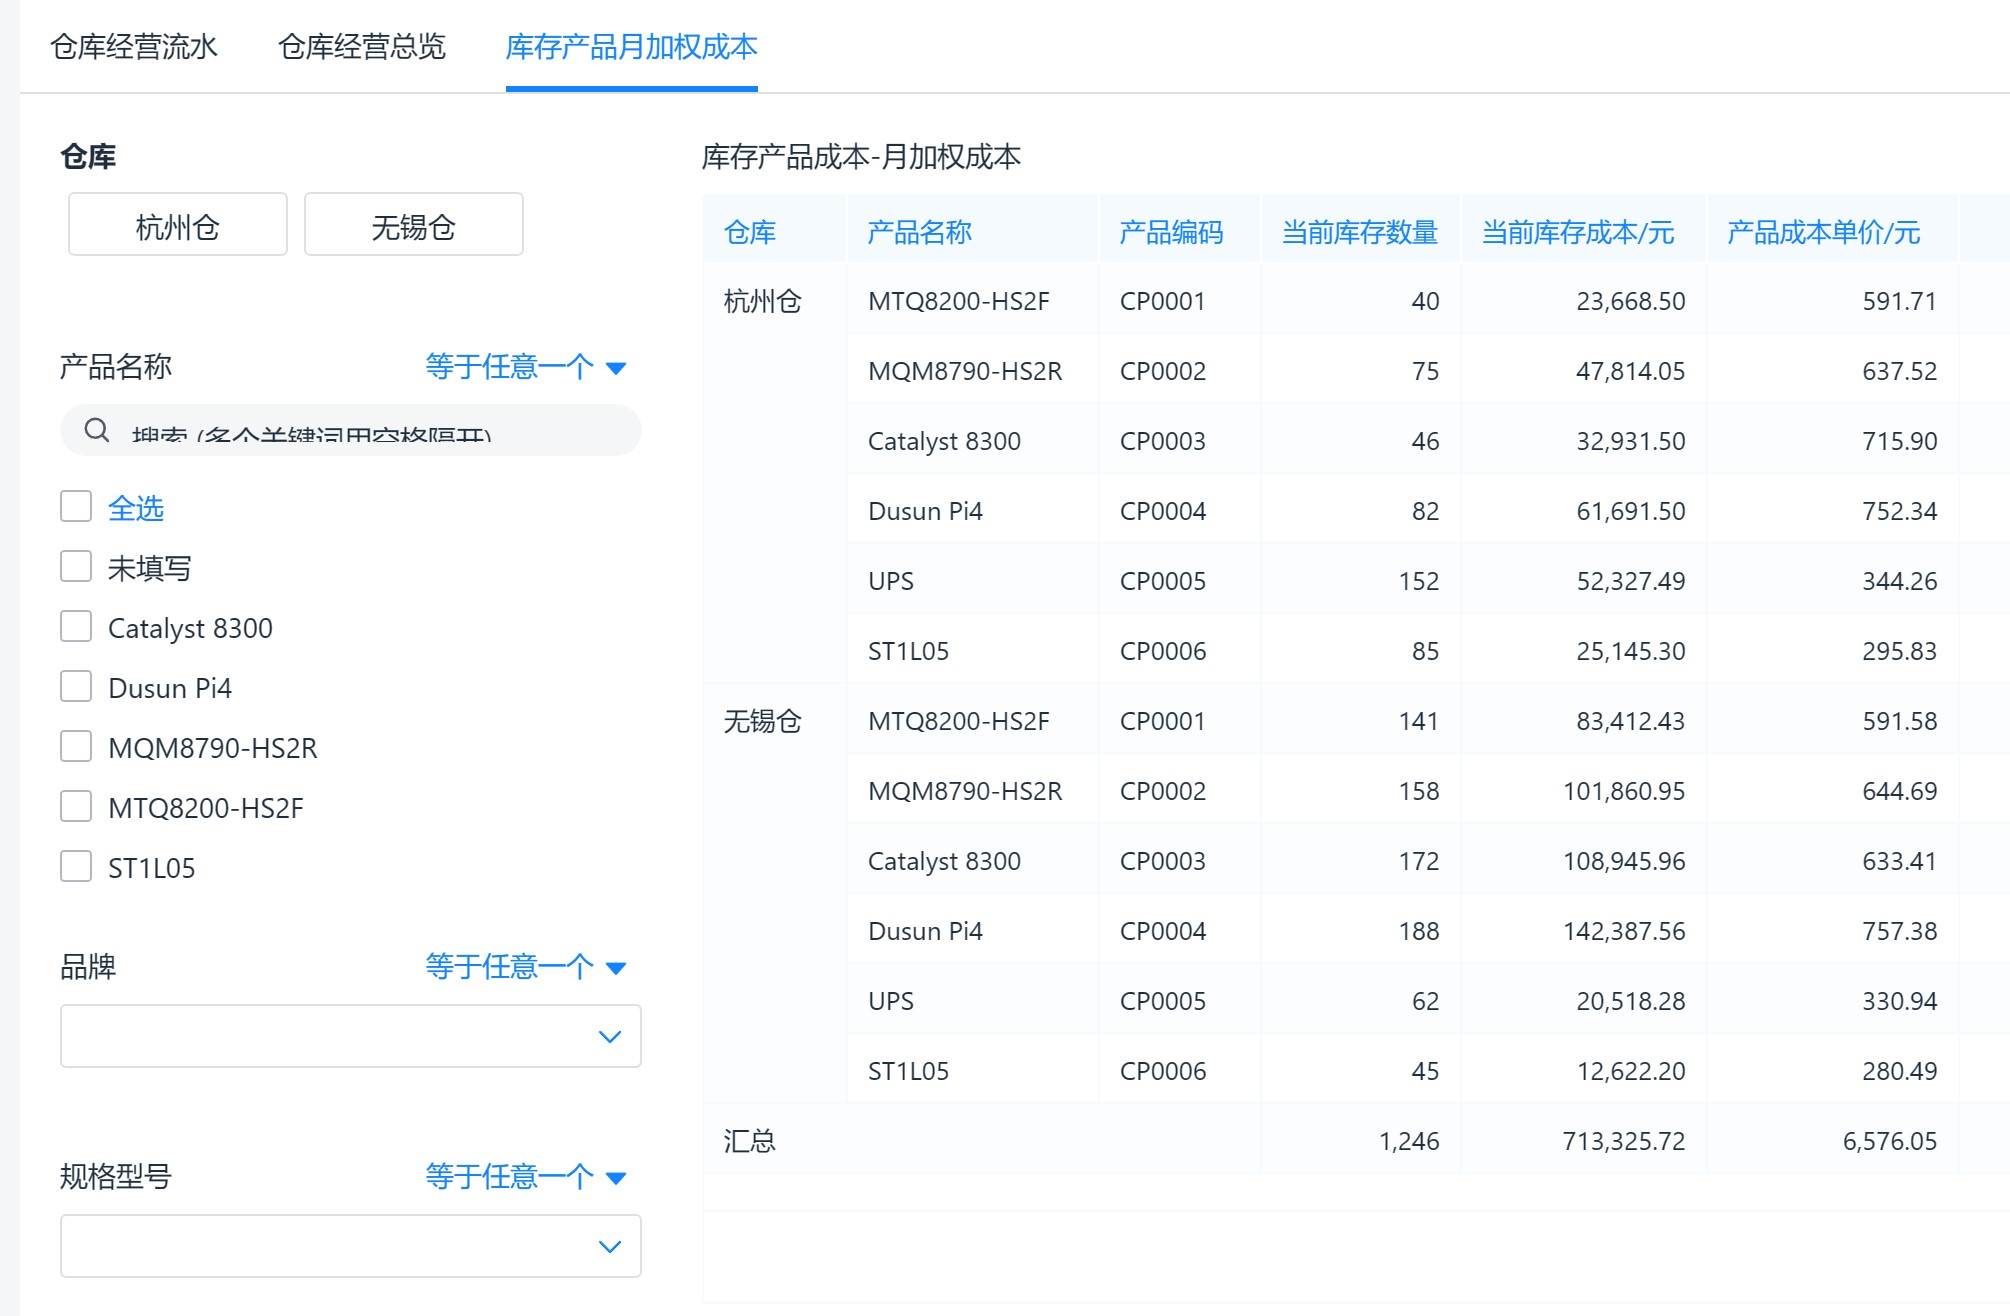Open 产品名称 等于任意一个 condition menu

(x=509, y=367)
